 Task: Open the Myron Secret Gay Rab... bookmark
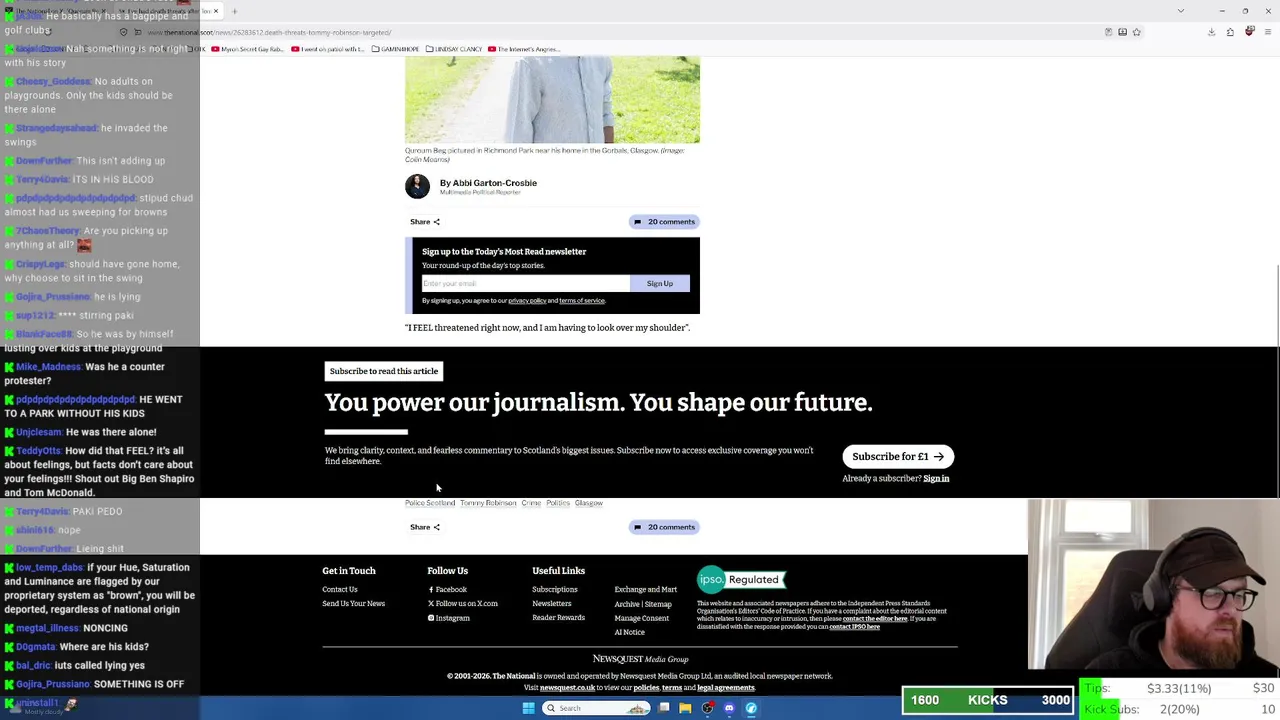coord(248,49)
